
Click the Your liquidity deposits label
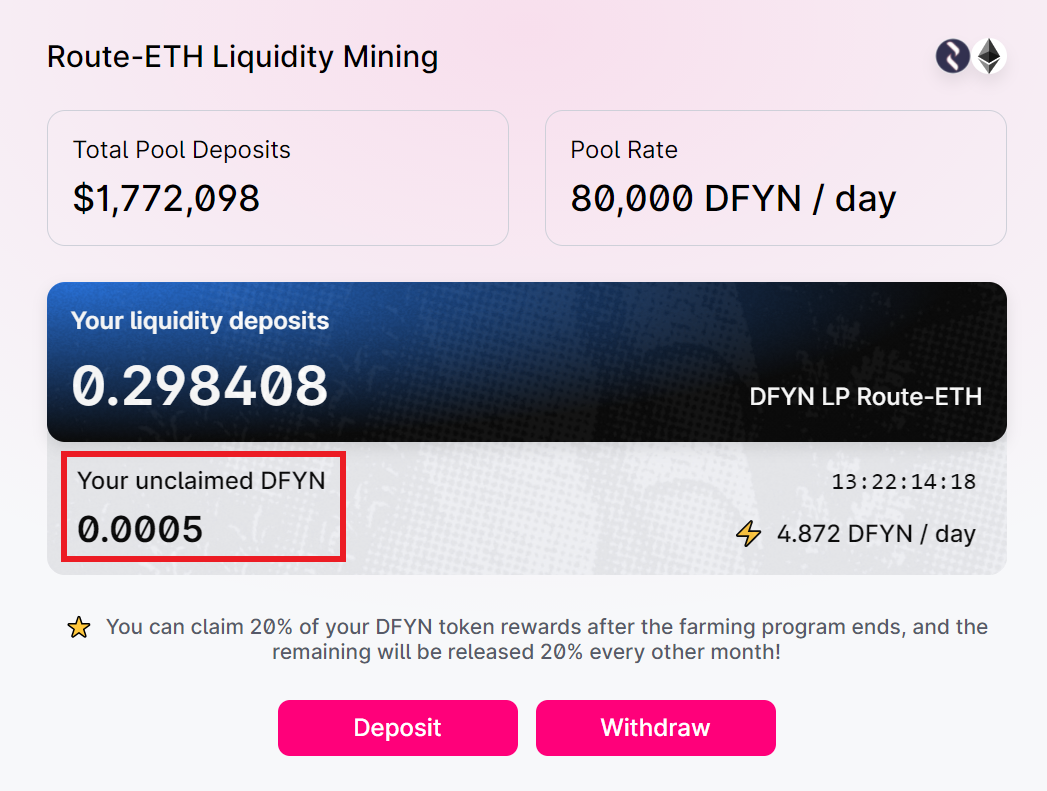pos(200,321)
